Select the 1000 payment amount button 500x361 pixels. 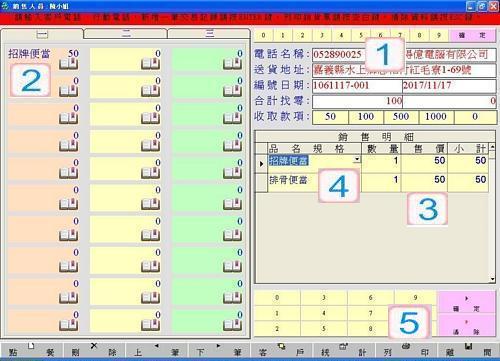point(436,117)
